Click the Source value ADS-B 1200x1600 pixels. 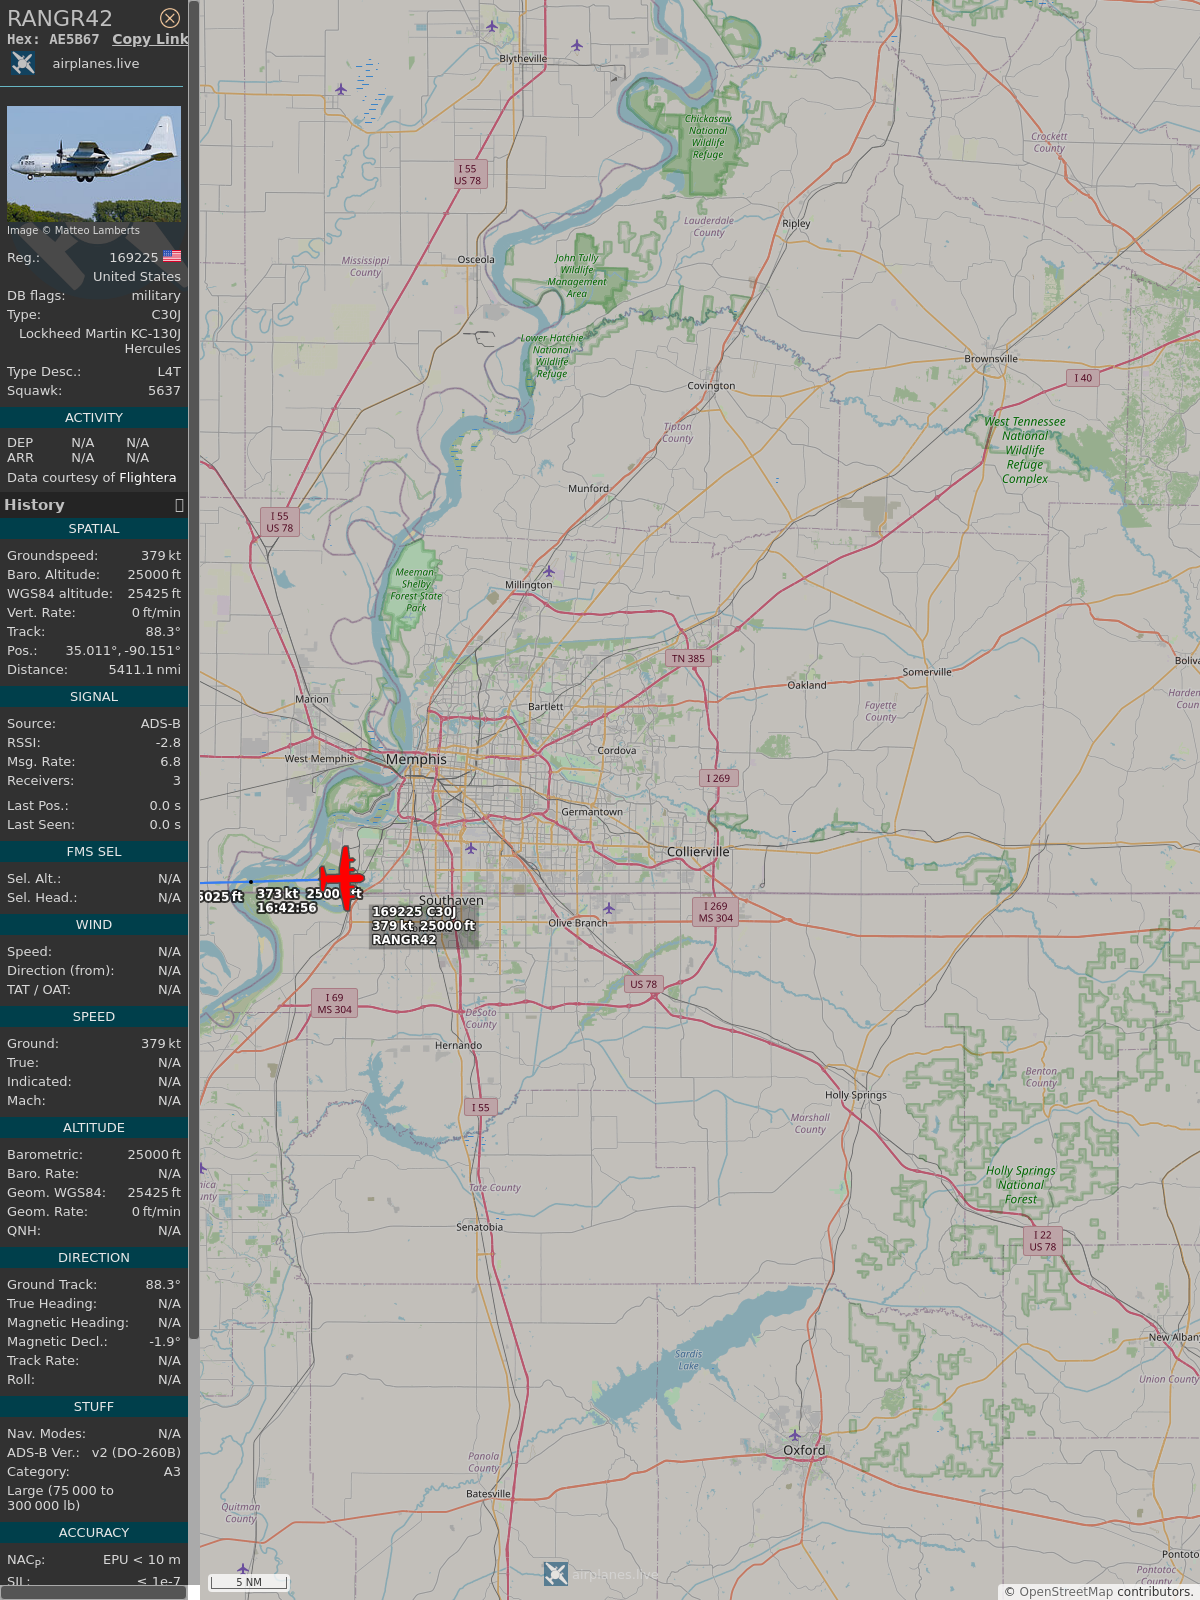click(160, 724)
